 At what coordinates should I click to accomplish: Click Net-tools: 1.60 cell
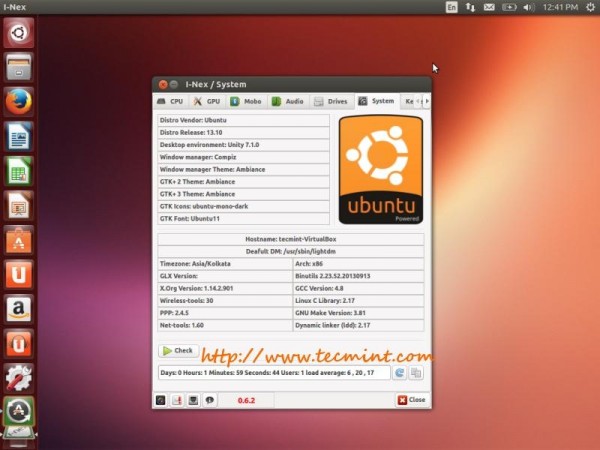(225, 325)
